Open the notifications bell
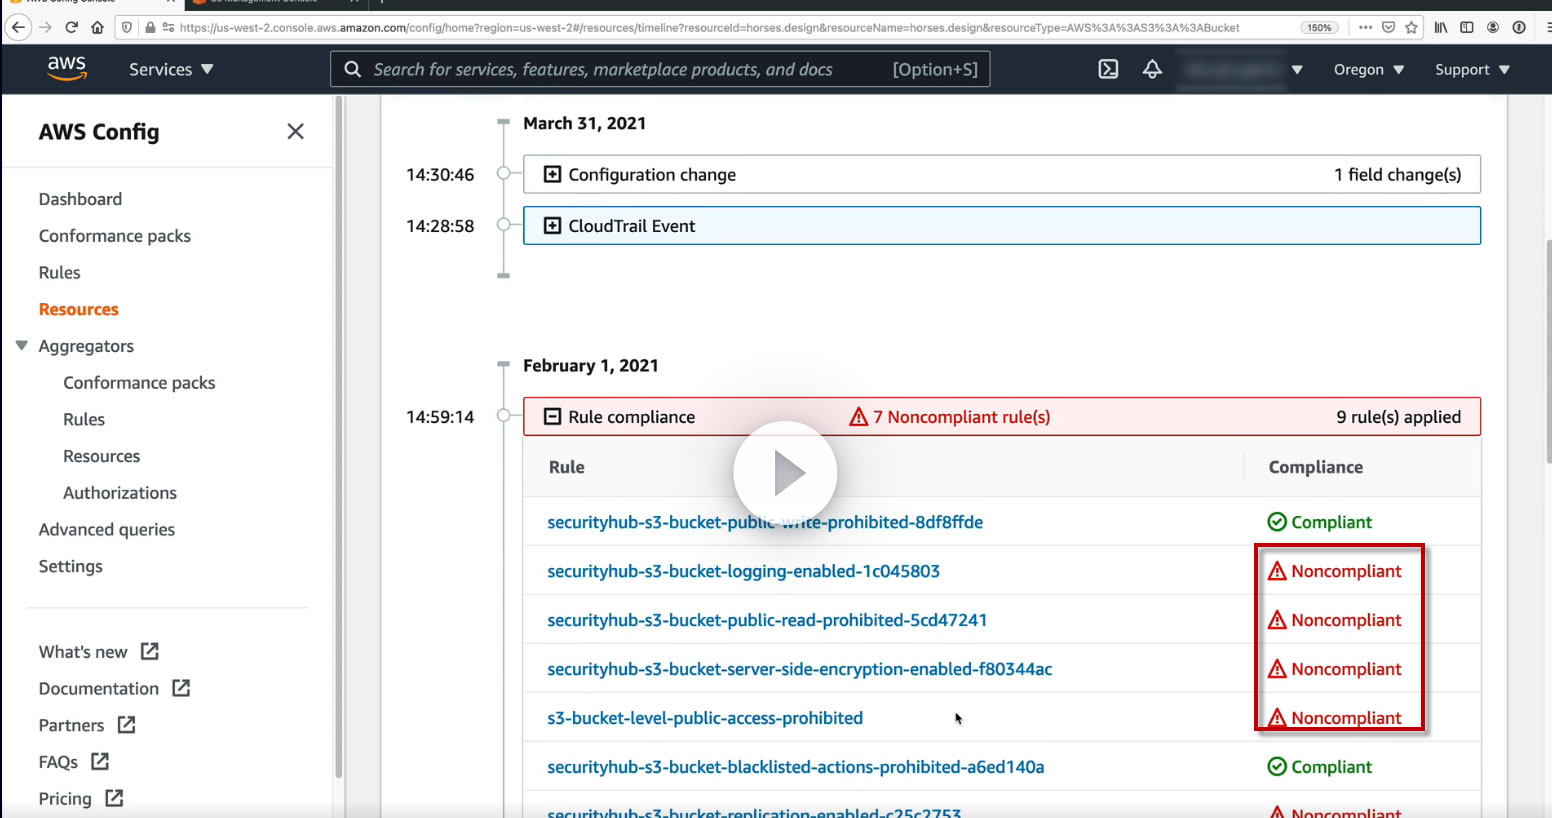Screen dimensions: 1552x818 (x=1152, y=69)
